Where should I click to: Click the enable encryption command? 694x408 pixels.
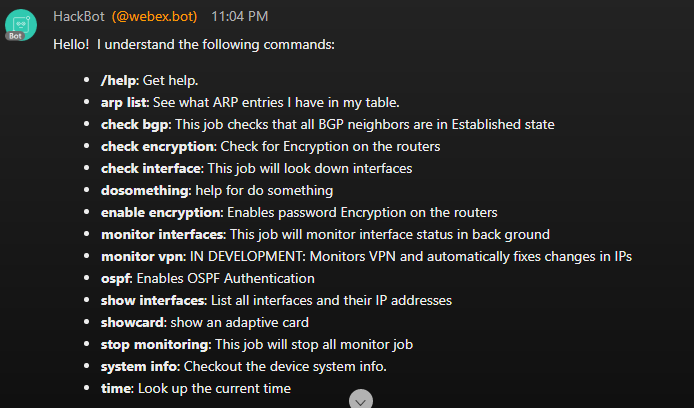(160, 212)
